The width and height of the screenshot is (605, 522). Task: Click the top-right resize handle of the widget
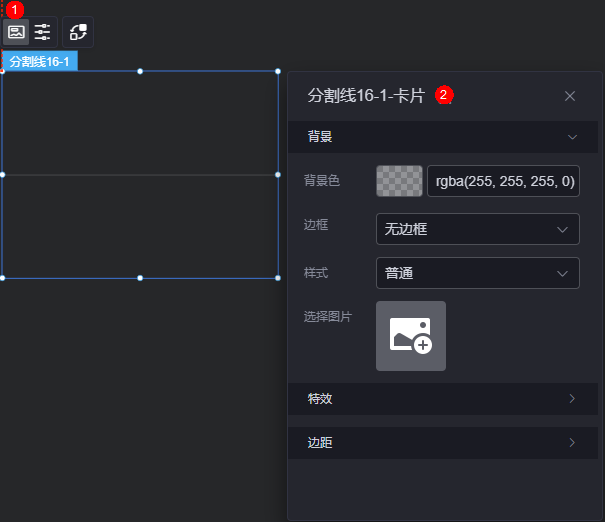(x=278, y=71)
